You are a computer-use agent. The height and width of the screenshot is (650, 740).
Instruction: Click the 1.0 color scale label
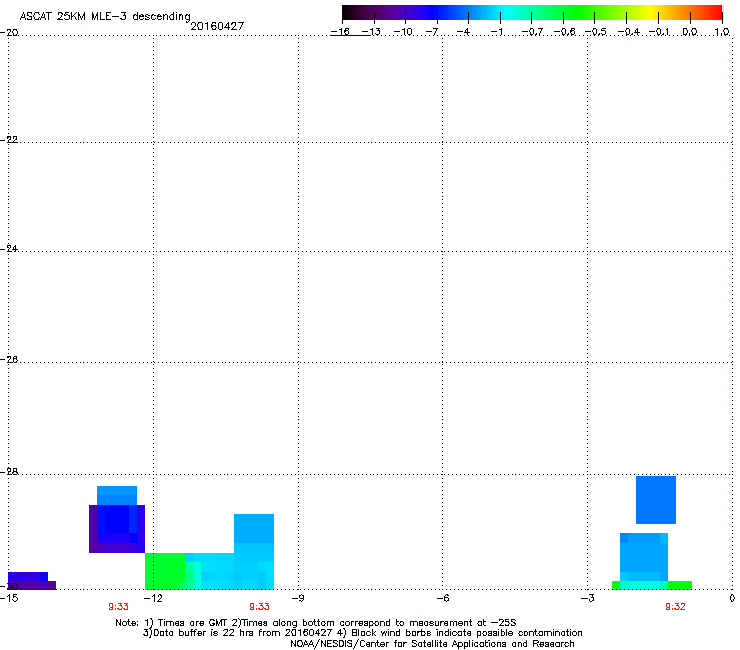722,32
